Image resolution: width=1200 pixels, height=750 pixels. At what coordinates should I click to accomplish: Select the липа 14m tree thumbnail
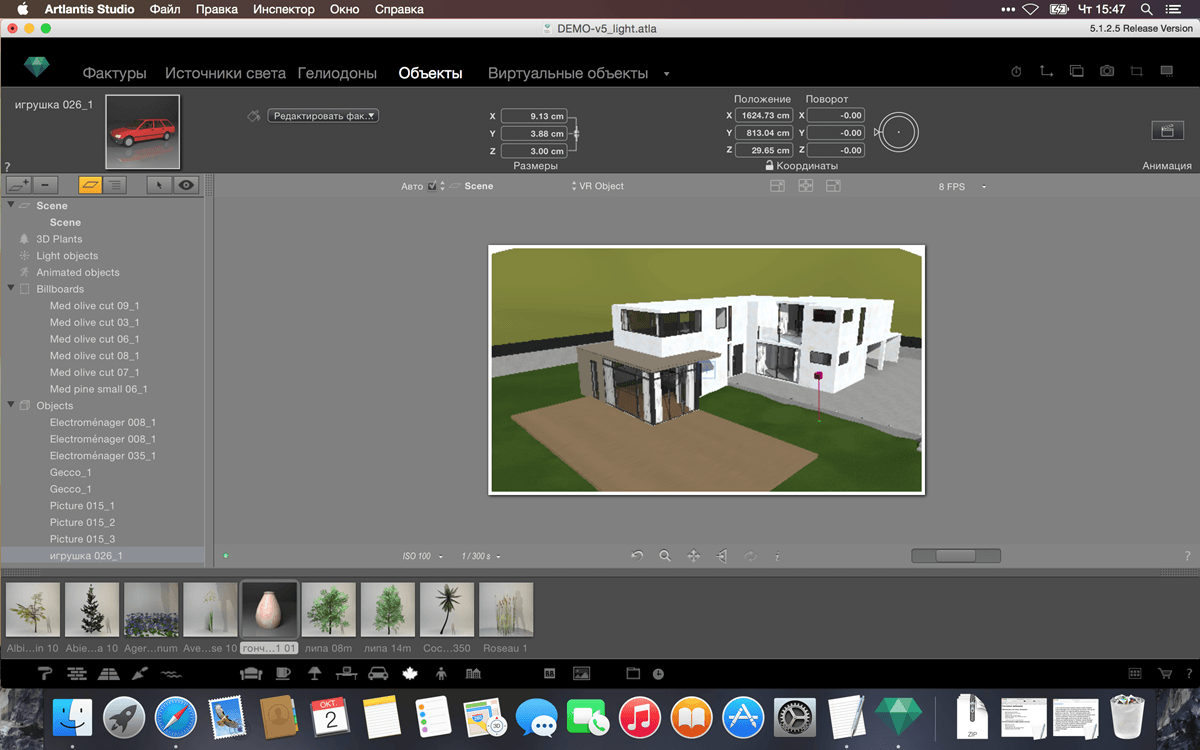coord(388,609)
